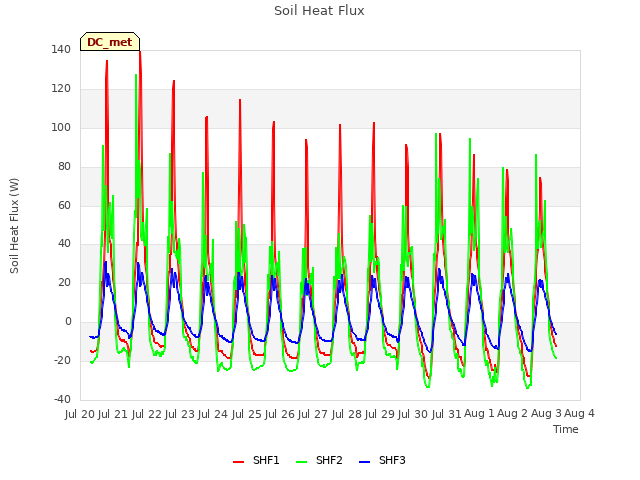The width and height of the screenshot is (640, 480).
Task: Click the Aug 1 x-axis label
Action: click(x=479, y=414)
